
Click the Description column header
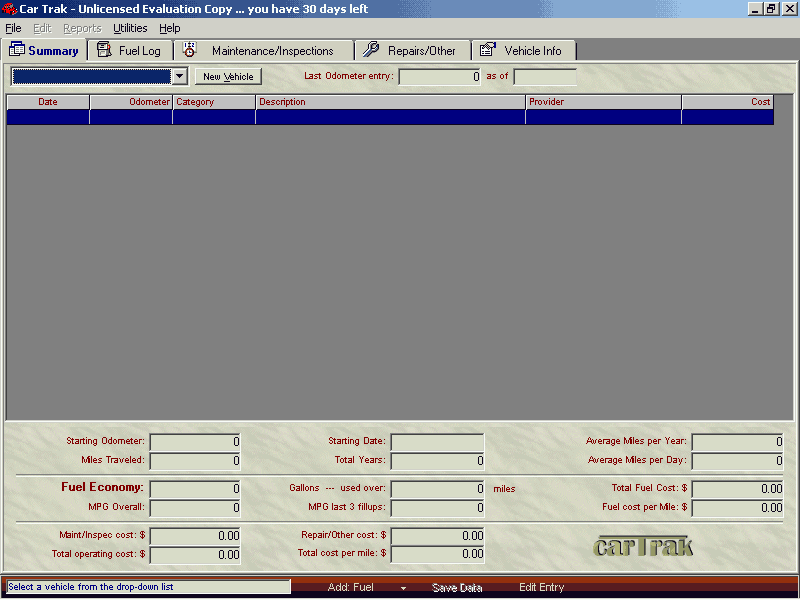[x=390, y=102]
